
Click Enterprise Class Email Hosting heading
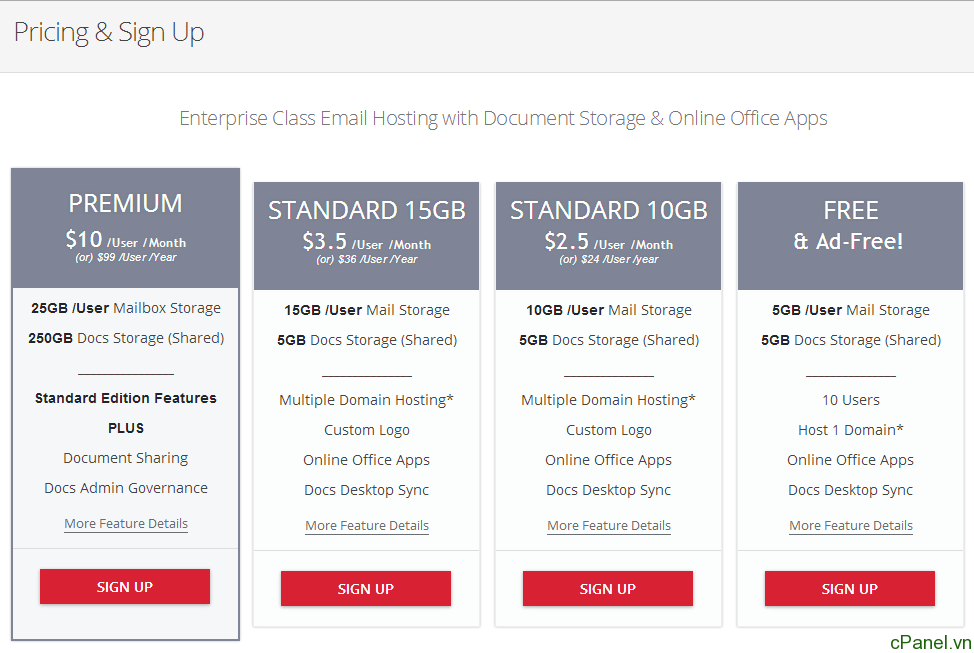[503, 118]
